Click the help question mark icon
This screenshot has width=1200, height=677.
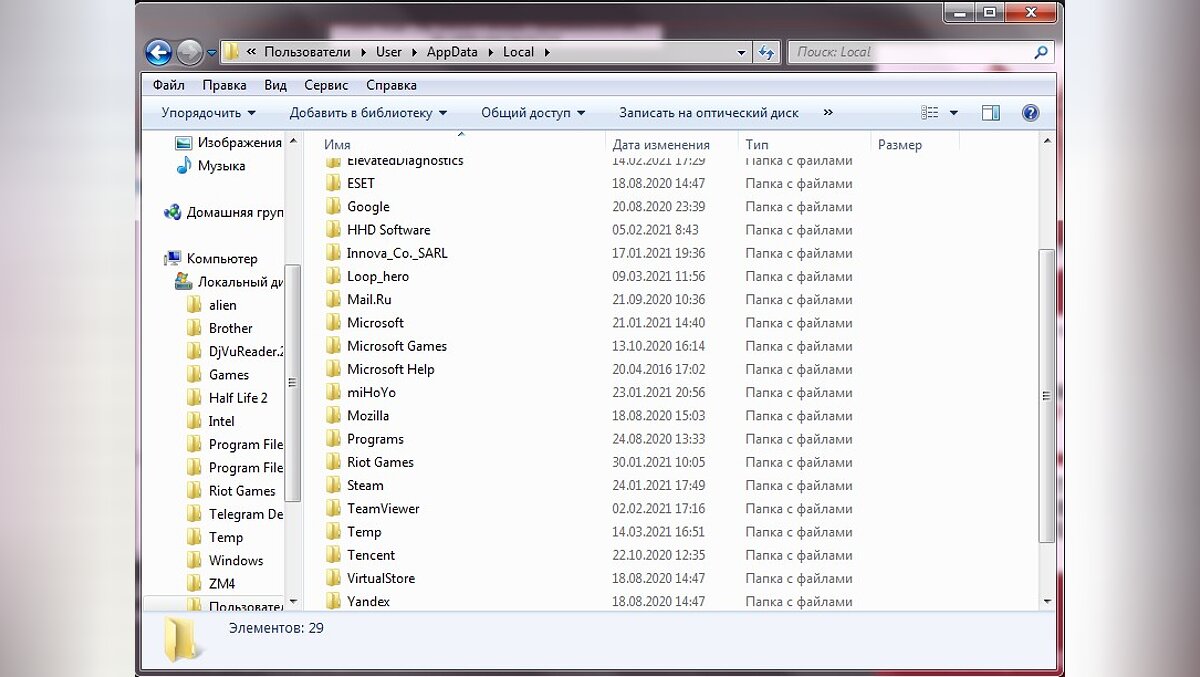[x=1031, y=113]
